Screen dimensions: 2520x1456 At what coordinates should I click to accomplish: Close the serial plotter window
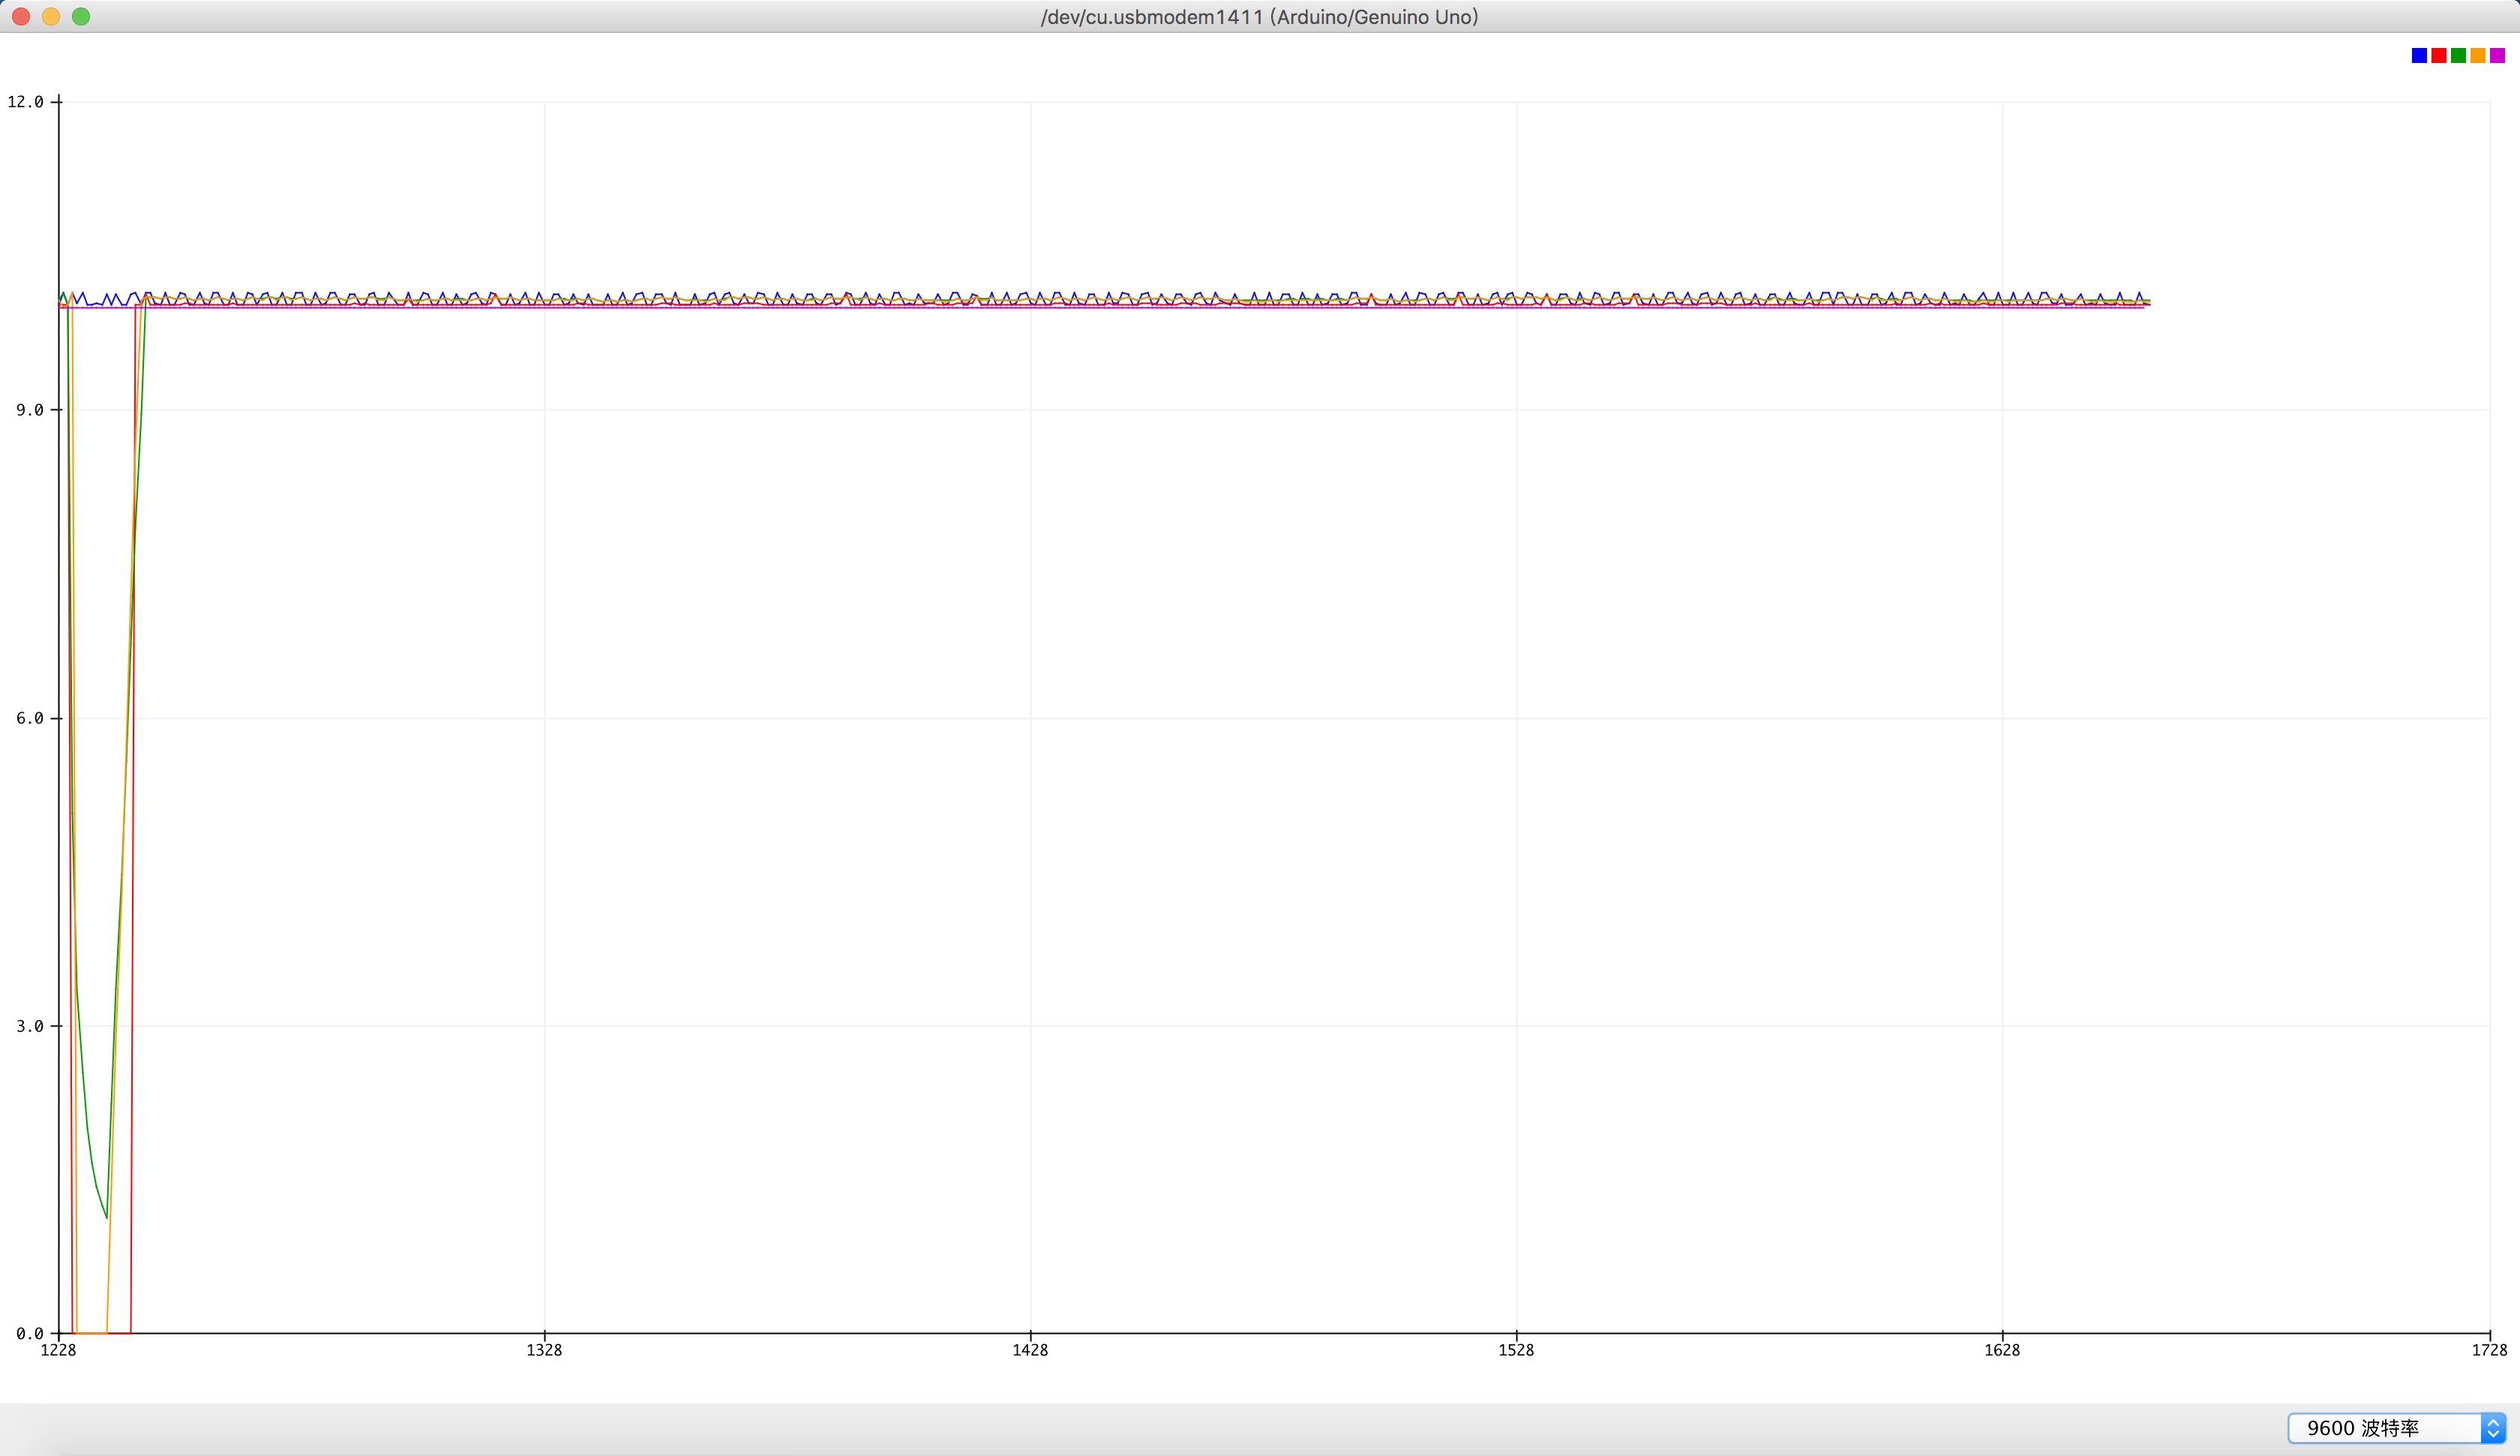pos(21,16)
